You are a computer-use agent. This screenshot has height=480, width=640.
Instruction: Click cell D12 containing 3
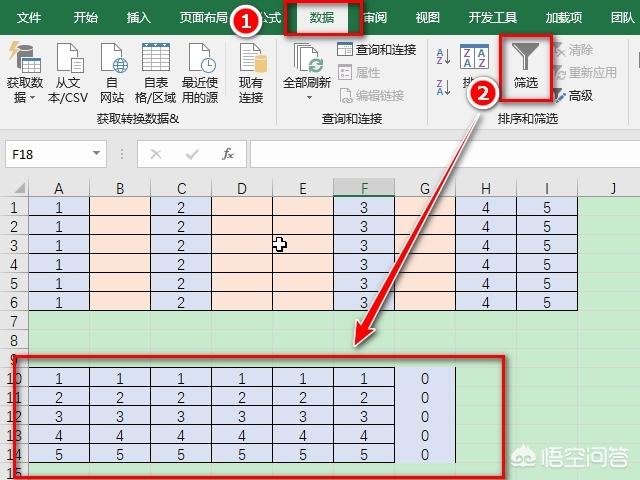242,416
